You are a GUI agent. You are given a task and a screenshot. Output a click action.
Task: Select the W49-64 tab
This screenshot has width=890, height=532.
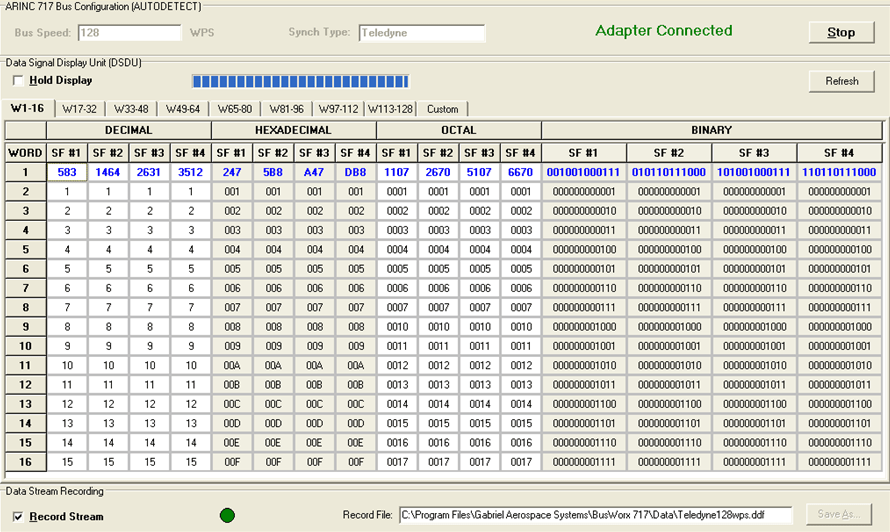(x=183, y=109)
